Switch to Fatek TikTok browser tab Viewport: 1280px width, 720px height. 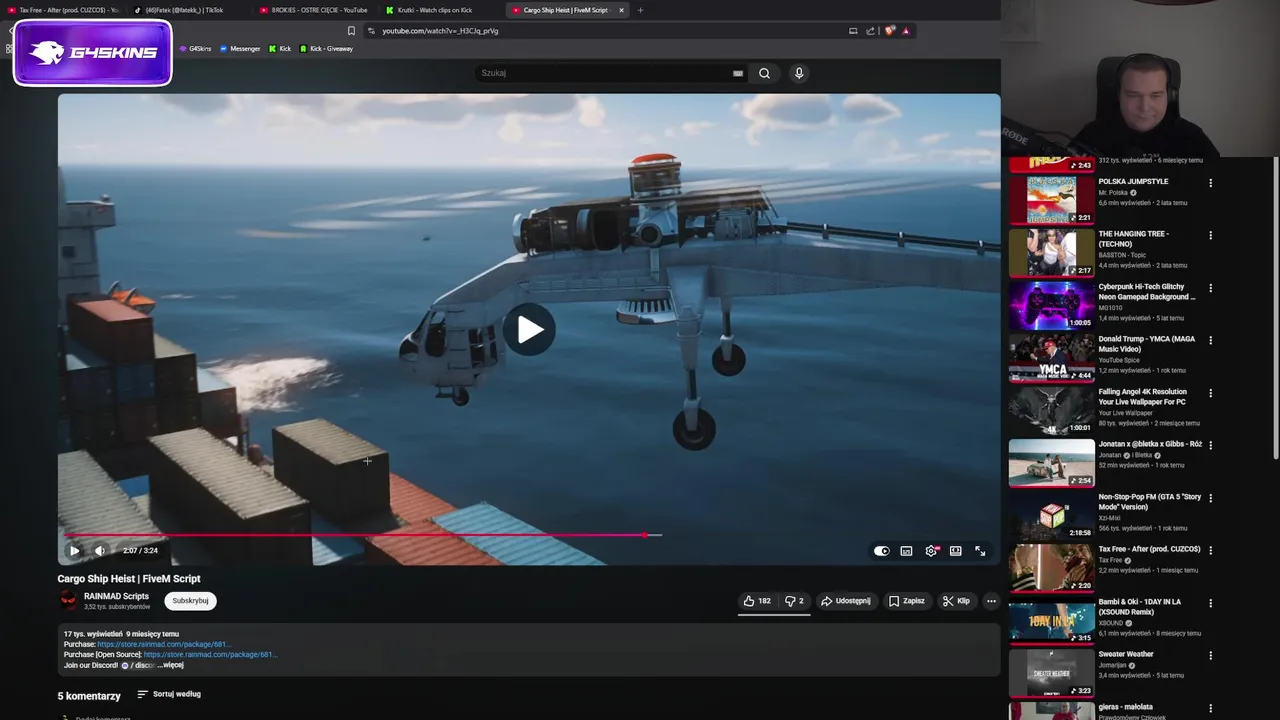(x=186, y=10)
